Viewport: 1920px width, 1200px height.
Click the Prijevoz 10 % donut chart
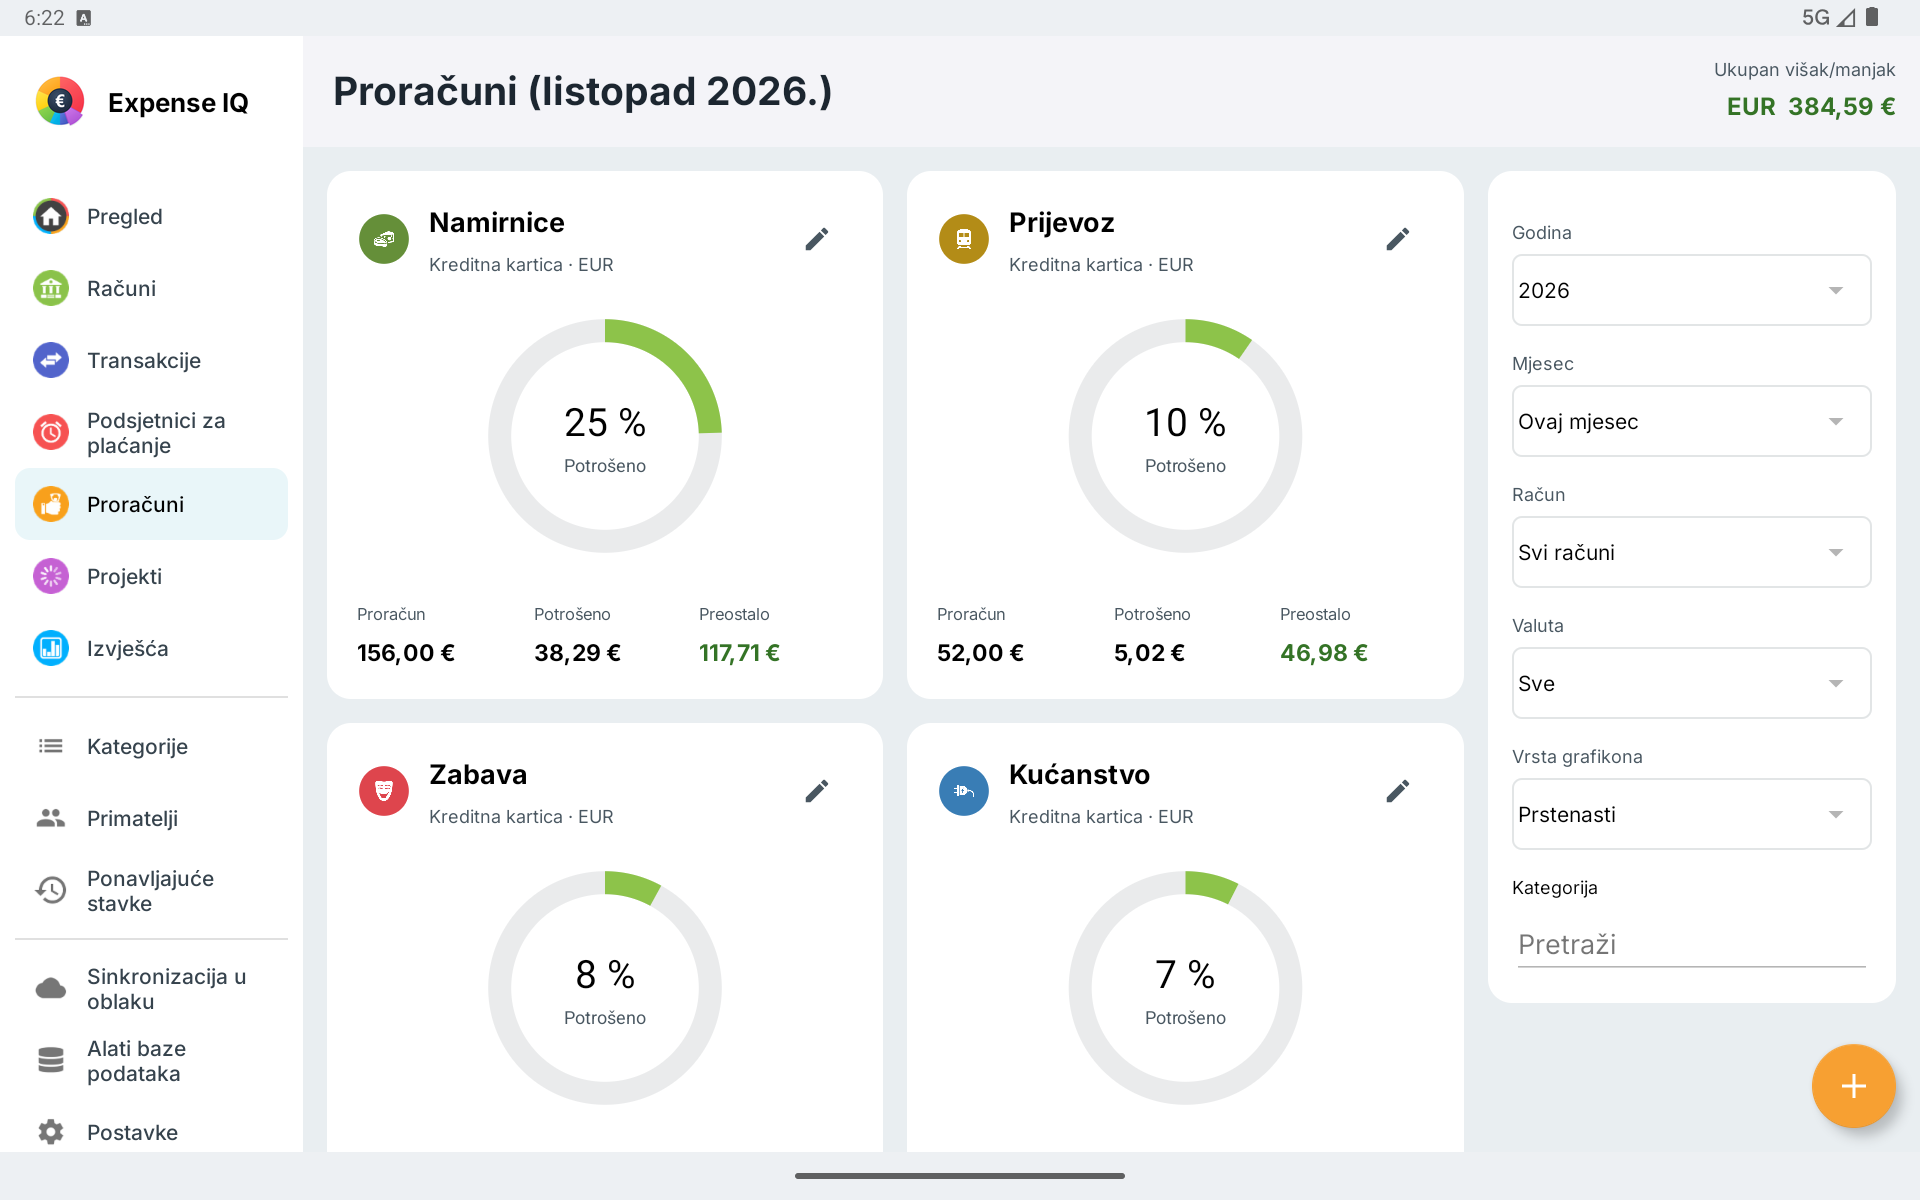[x=1185, y=436]
